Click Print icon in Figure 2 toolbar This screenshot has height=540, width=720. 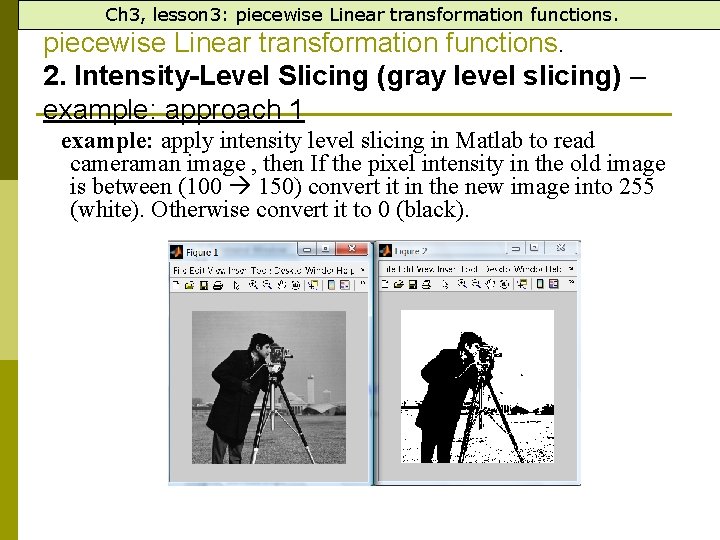click(427, 284)
